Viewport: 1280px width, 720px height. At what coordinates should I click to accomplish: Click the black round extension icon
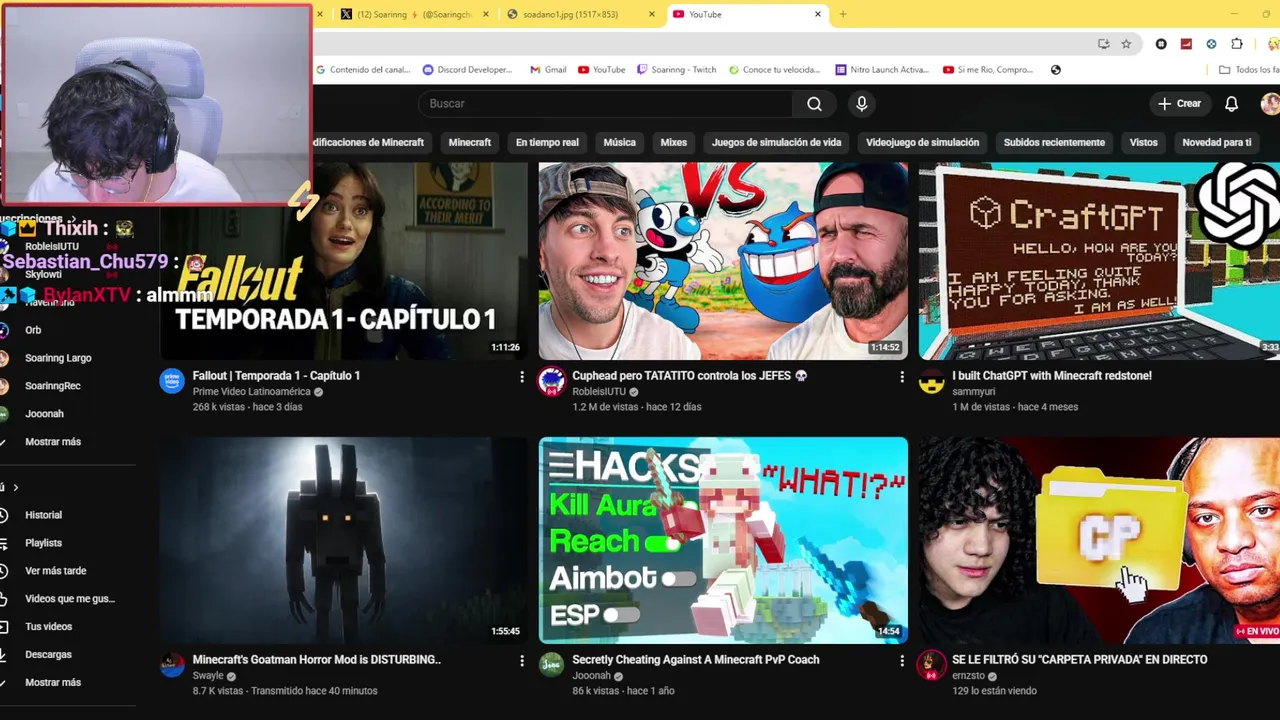tap(1161, 44)
